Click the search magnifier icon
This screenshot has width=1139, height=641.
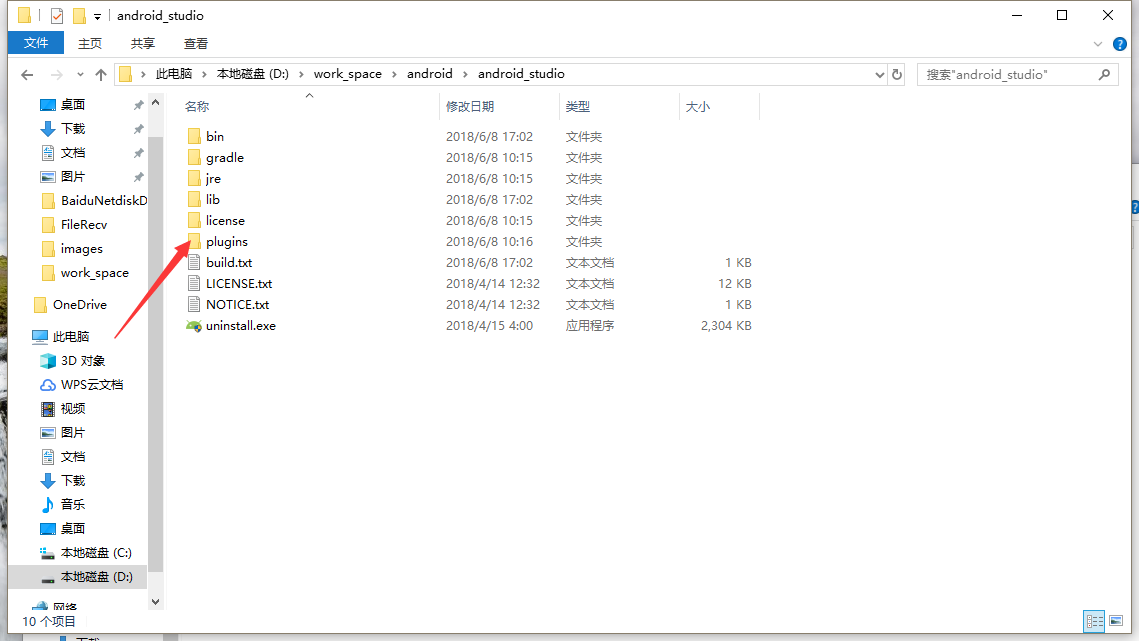1104,74
